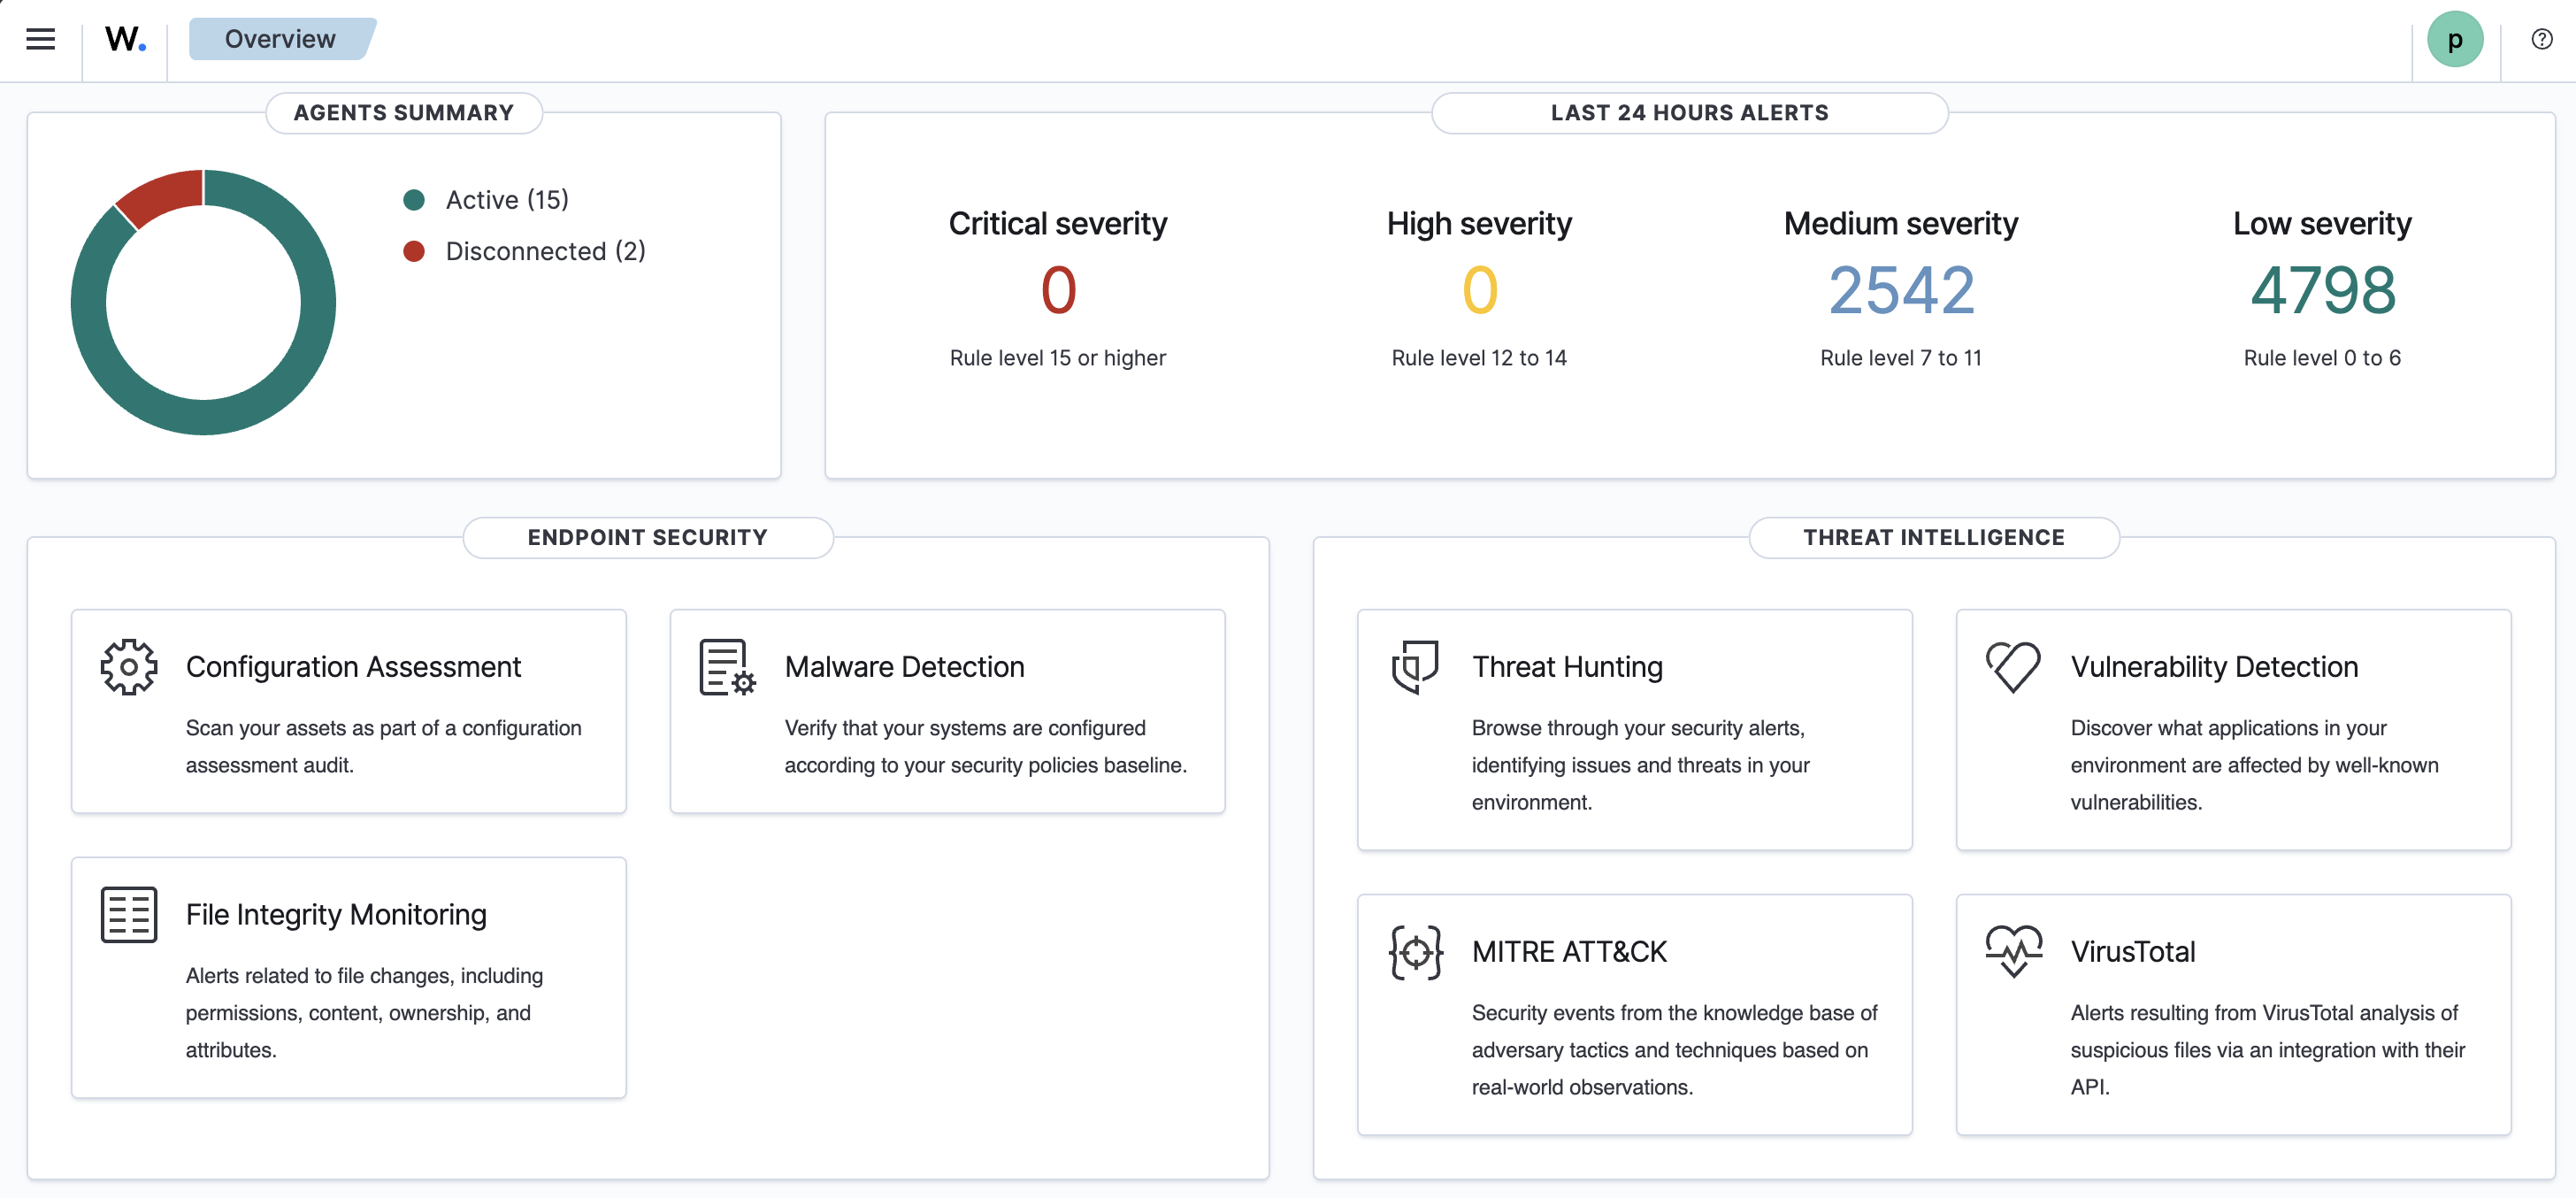
Task: Click the teal active donut chart segment
Action: [x=203, y=417]
